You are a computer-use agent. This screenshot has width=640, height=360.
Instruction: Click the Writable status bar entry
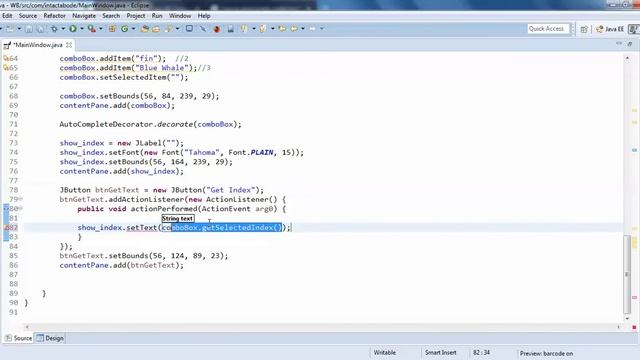coord(384,353)
